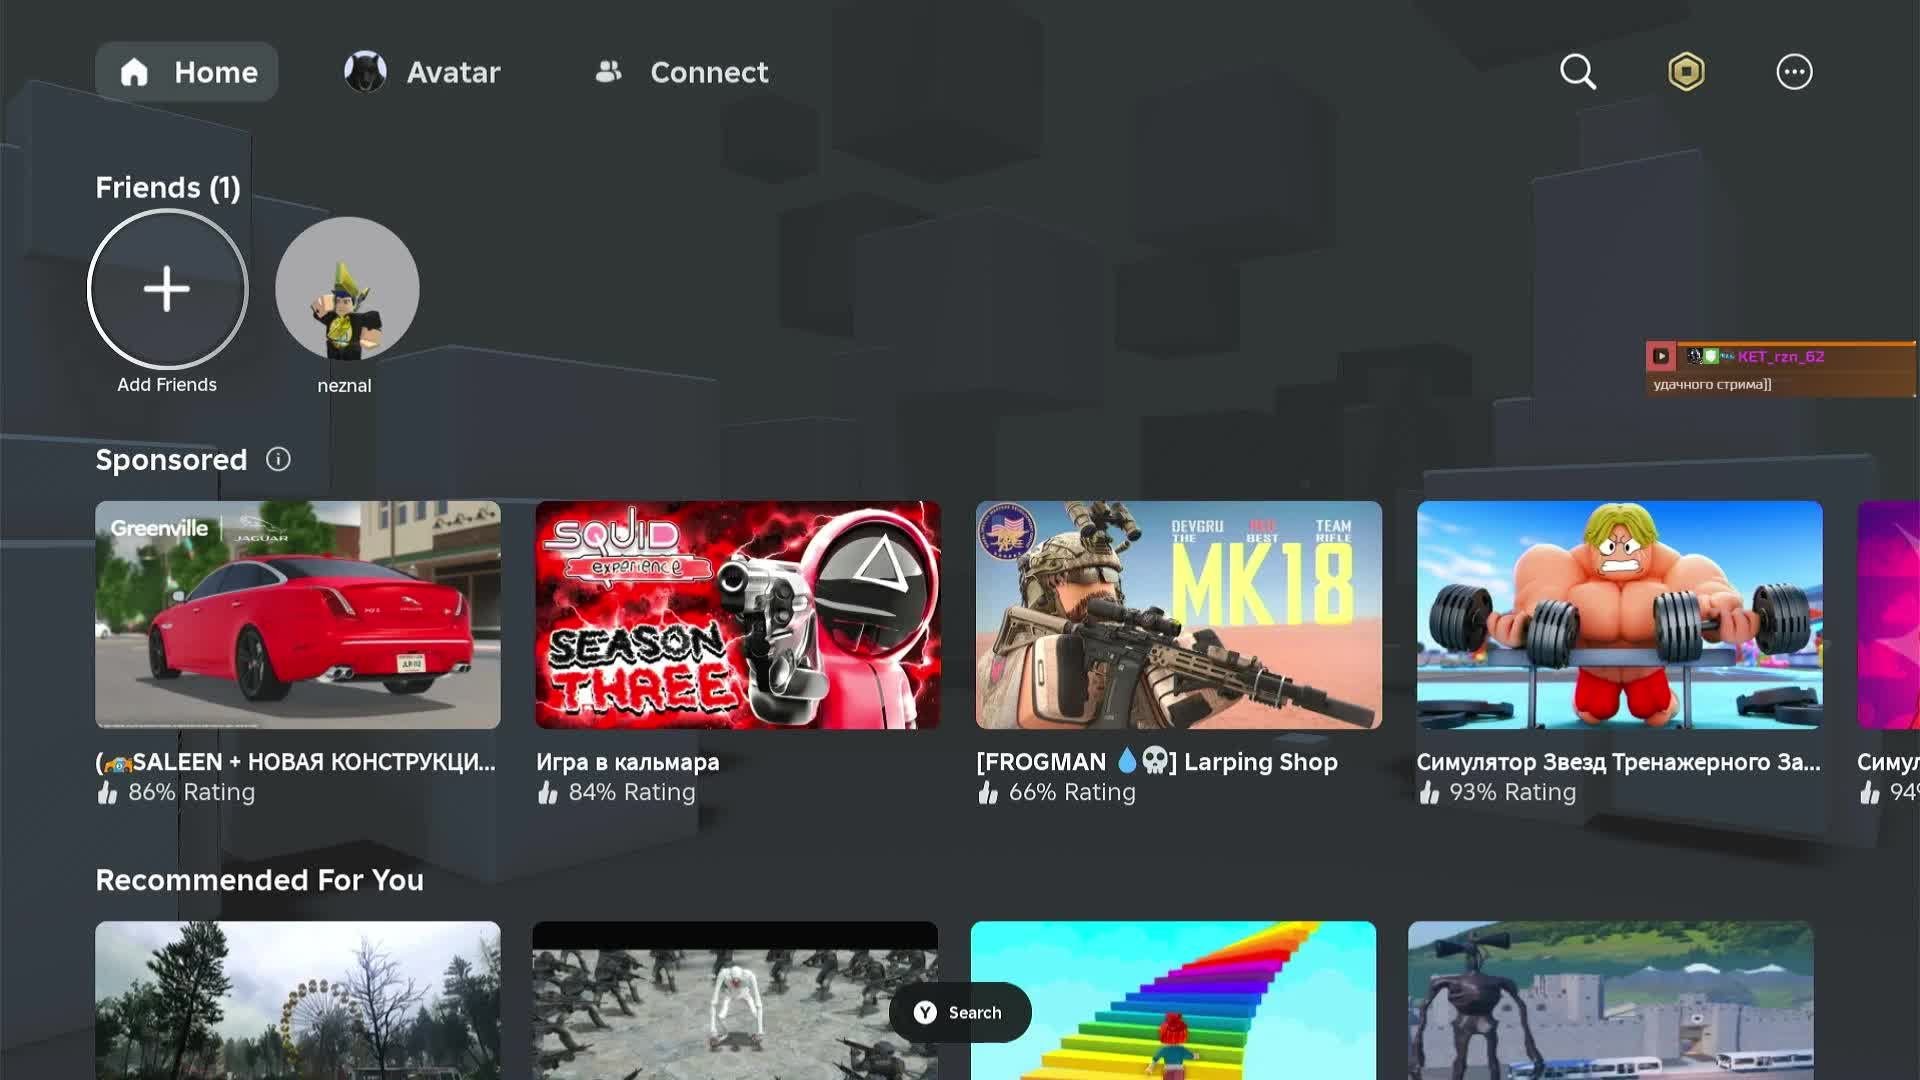Open the Robux hexagon icon
The width and height of the screenshot is (1920, 1080).
1686,72
